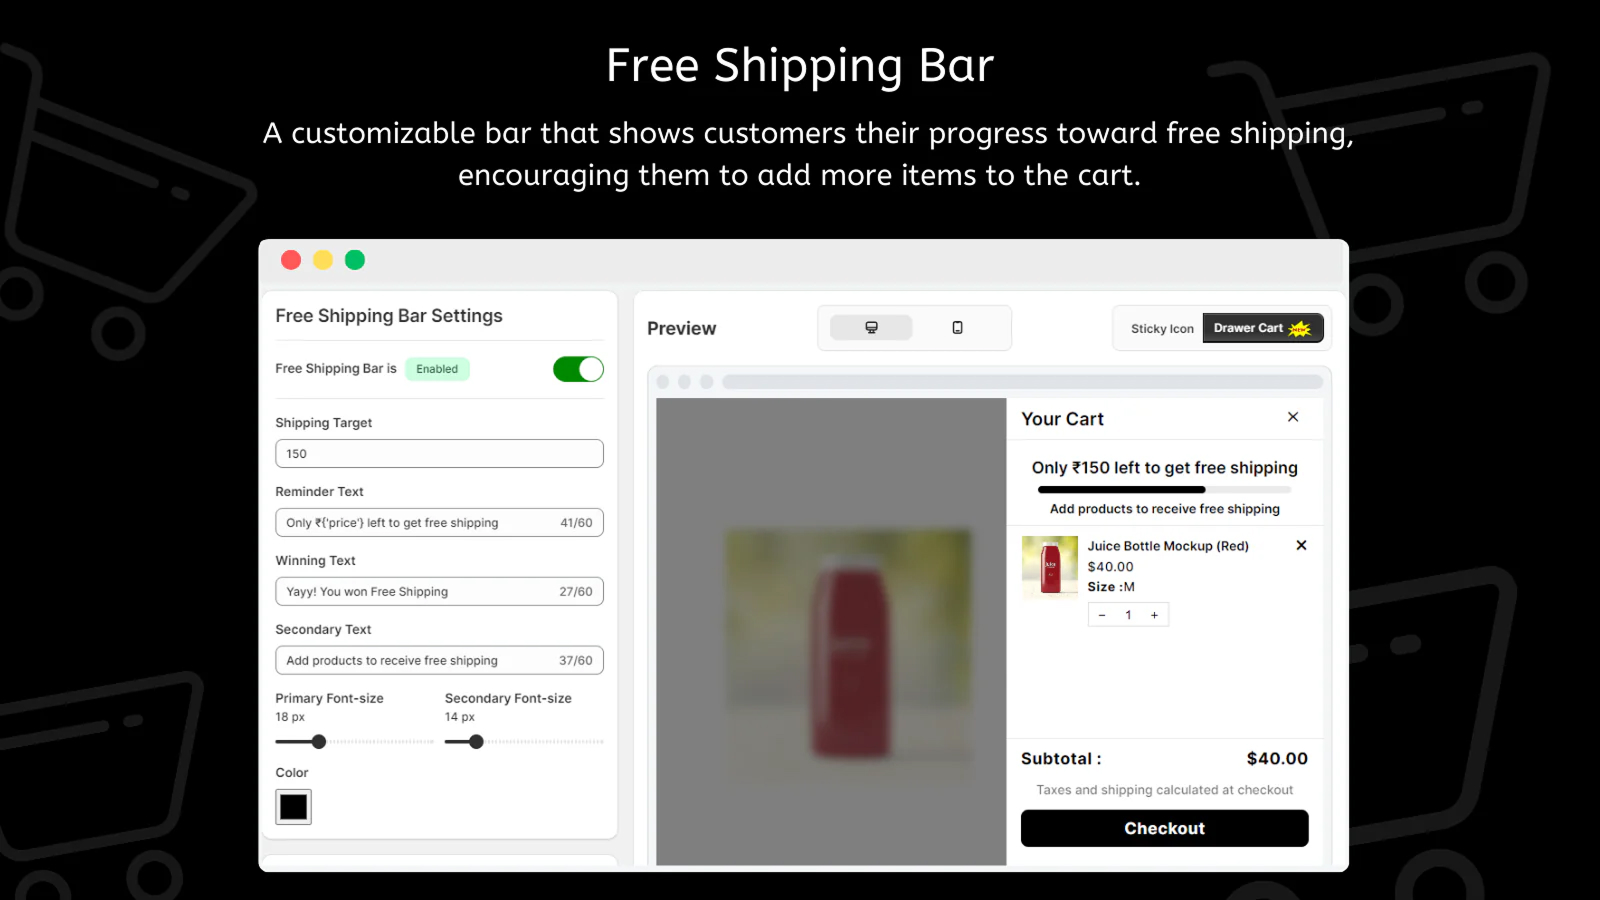Screen dimensions: 1600x900
Task: Select the Sticky Icon tab
Action: click(1162, 329)
